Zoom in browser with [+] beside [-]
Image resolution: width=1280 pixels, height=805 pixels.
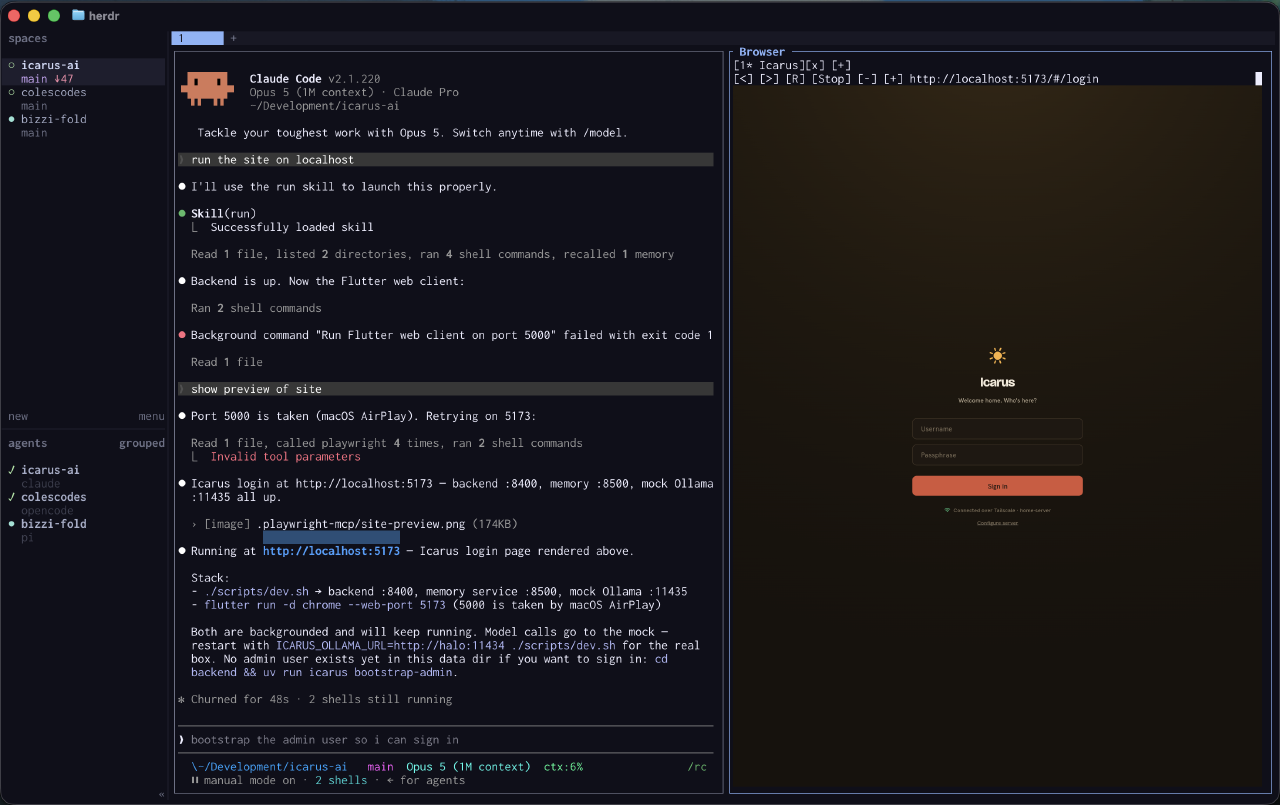click(x=893, y=79)
